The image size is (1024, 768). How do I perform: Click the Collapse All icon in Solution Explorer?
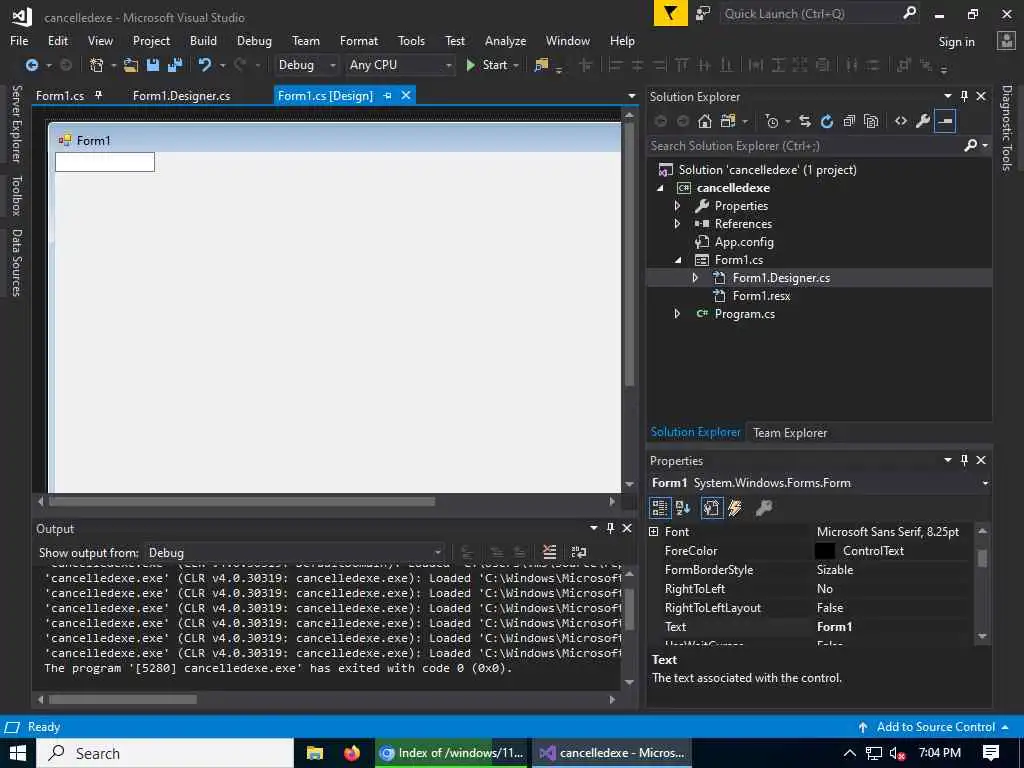click(849, 121)
